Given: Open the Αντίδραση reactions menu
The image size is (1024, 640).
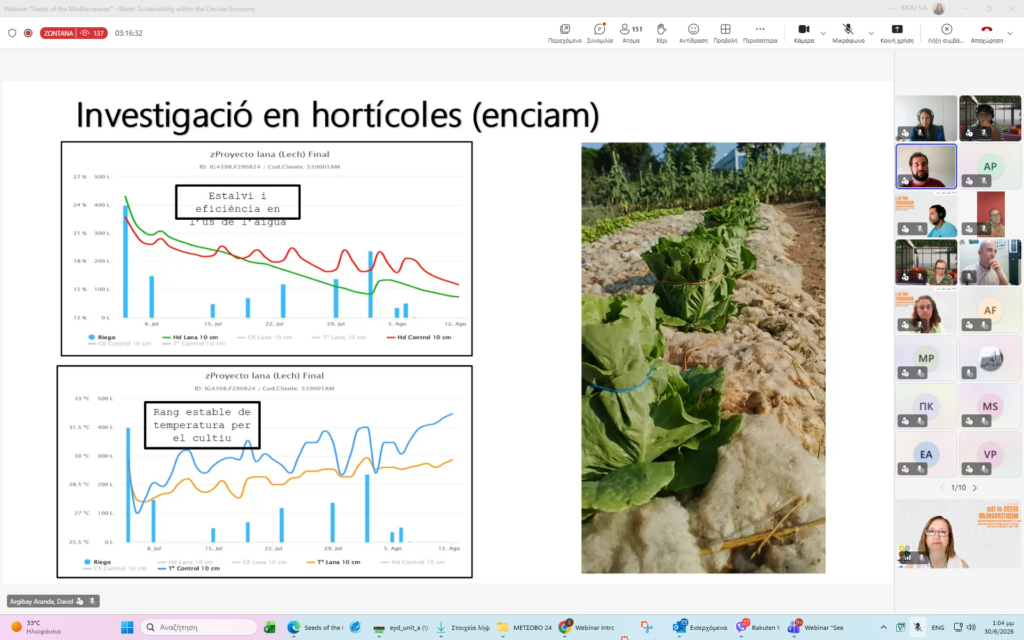Looking at the screenshot, I should [693, 33].
